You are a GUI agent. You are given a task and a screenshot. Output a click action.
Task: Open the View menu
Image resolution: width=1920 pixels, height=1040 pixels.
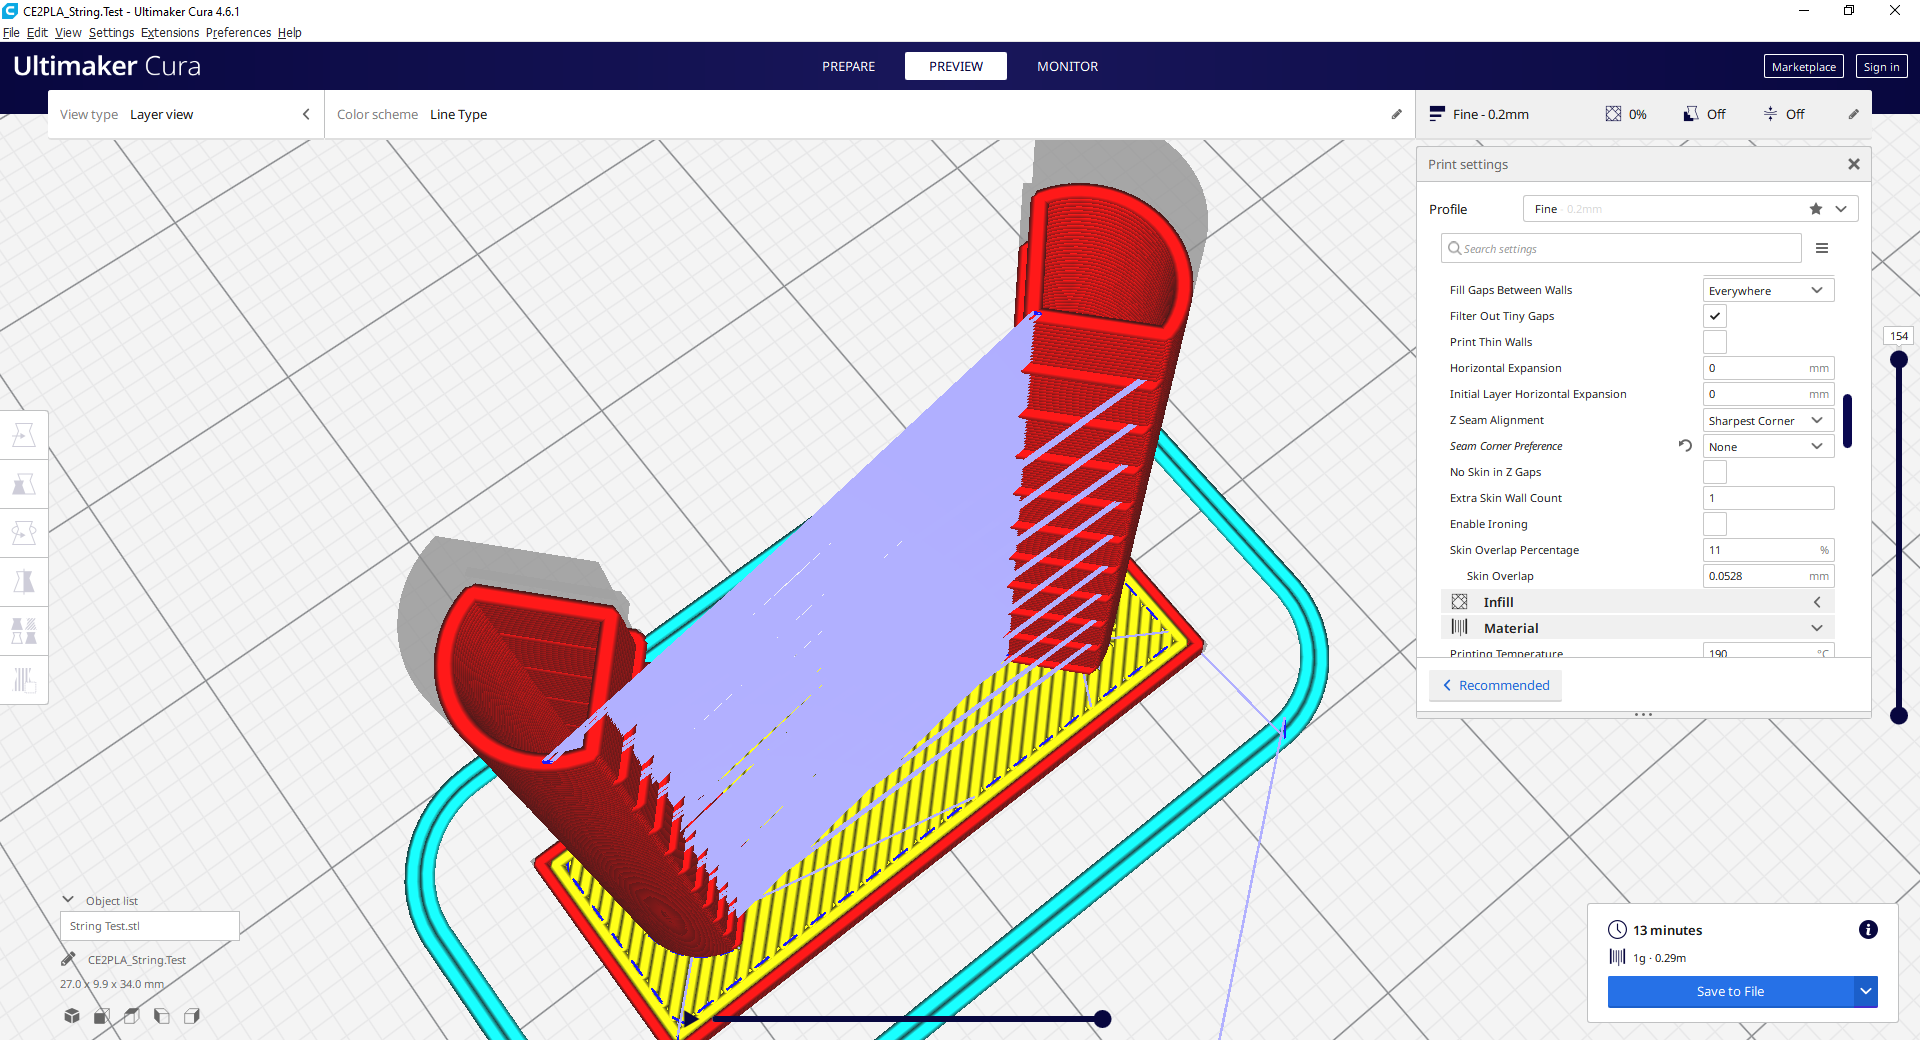coord(68,32)
